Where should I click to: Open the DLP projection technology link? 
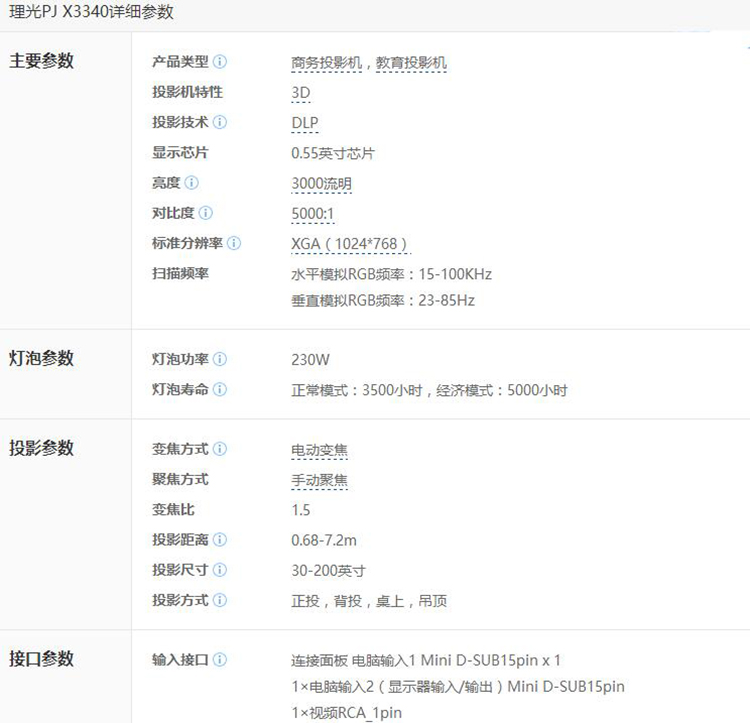click(x=305, y=123)
